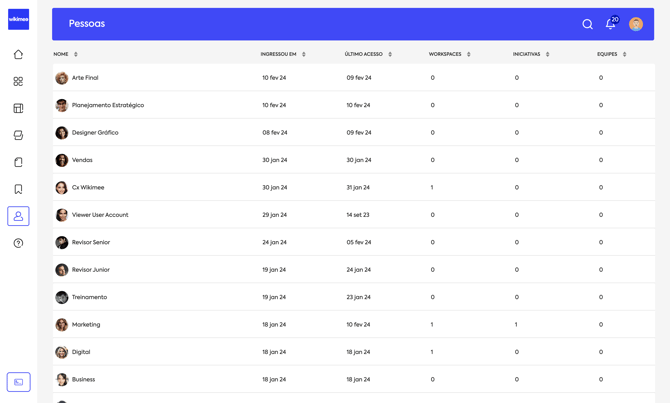Click the dashboard grid icon in the sidebar

pos(18,82)
